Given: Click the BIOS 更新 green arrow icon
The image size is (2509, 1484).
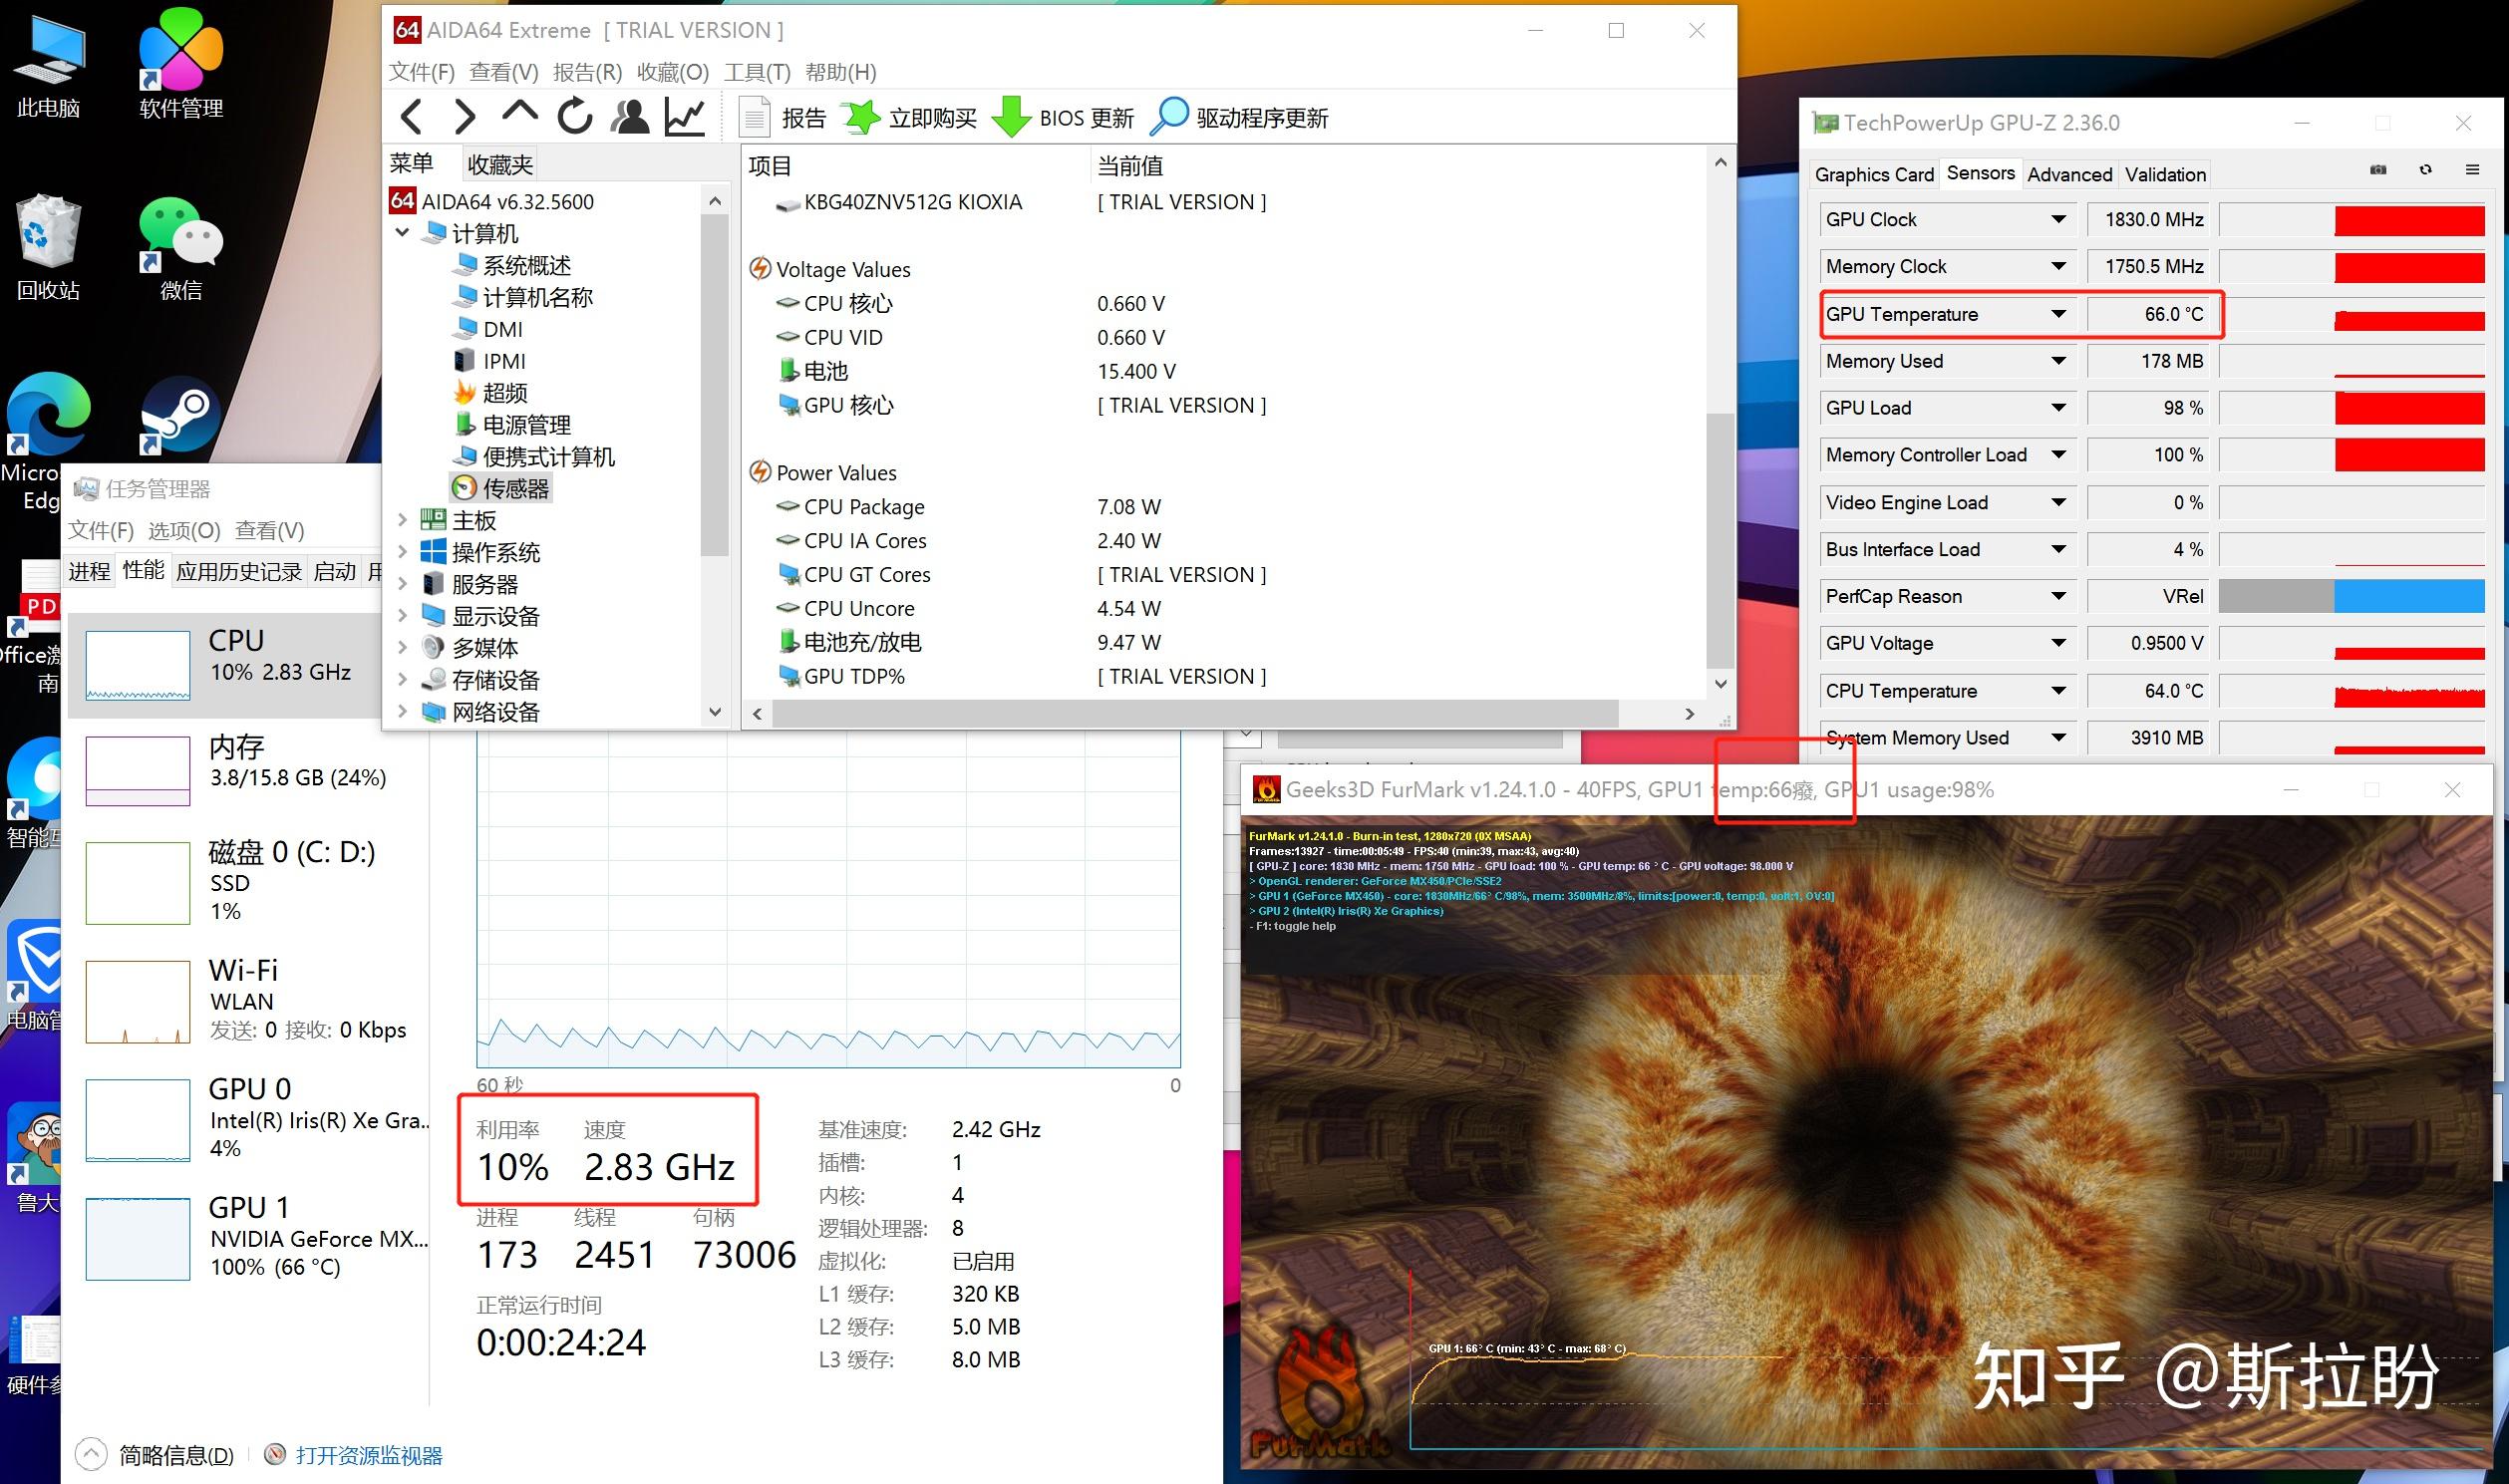Looking at the screenshot, I should [1011, 118].
